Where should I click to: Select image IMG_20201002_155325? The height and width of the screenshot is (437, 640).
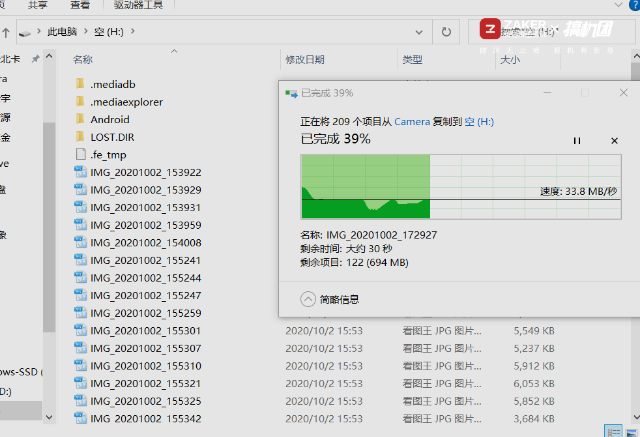[138, 401]
